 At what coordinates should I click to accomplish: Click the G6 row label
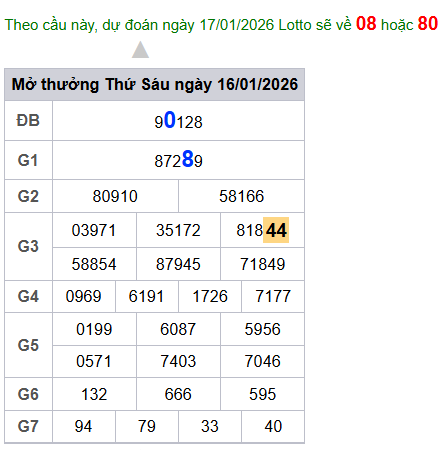pyautogui.click(x=28, y=394)
